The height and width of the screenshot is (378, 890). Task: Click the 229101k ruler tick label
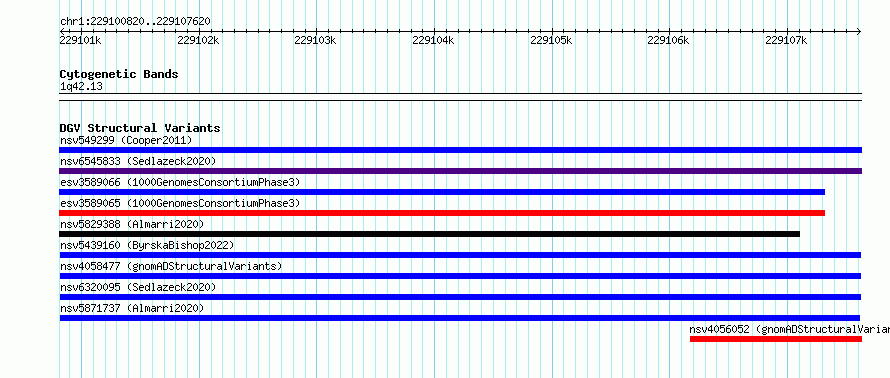pos(81,40)
